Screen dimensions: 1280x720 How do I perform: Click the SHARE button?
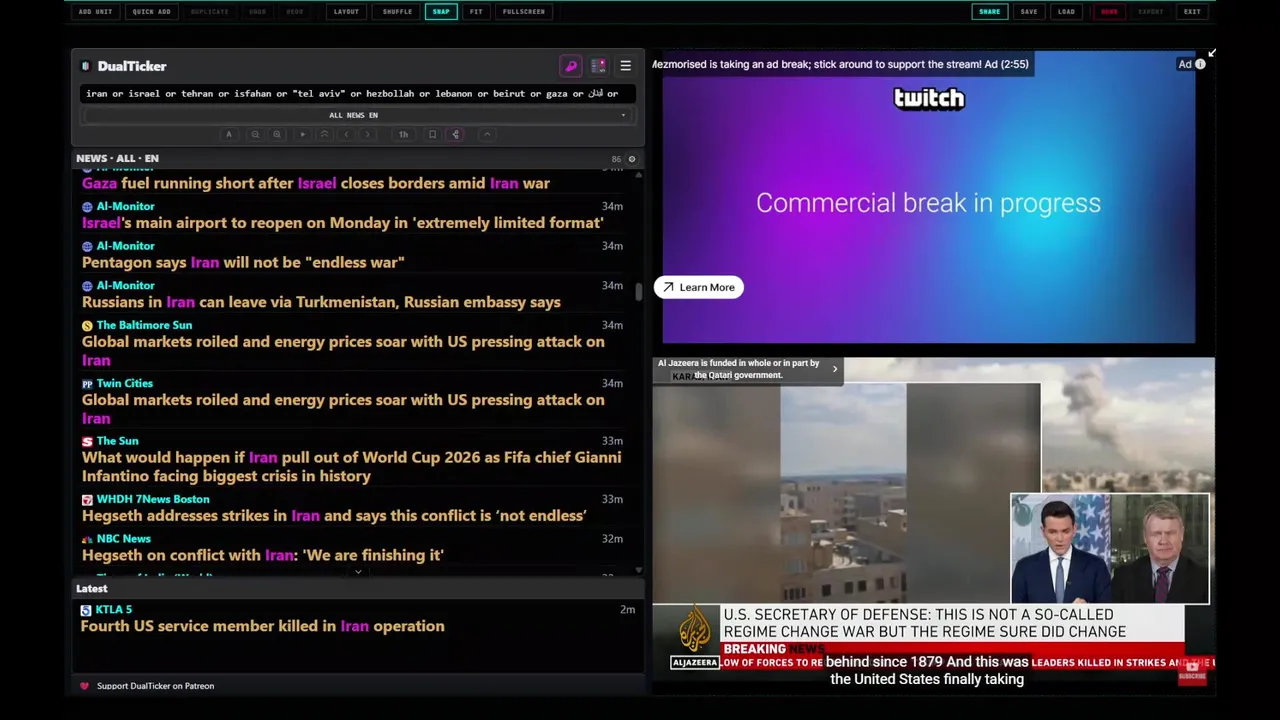click(x=989, y=12)
